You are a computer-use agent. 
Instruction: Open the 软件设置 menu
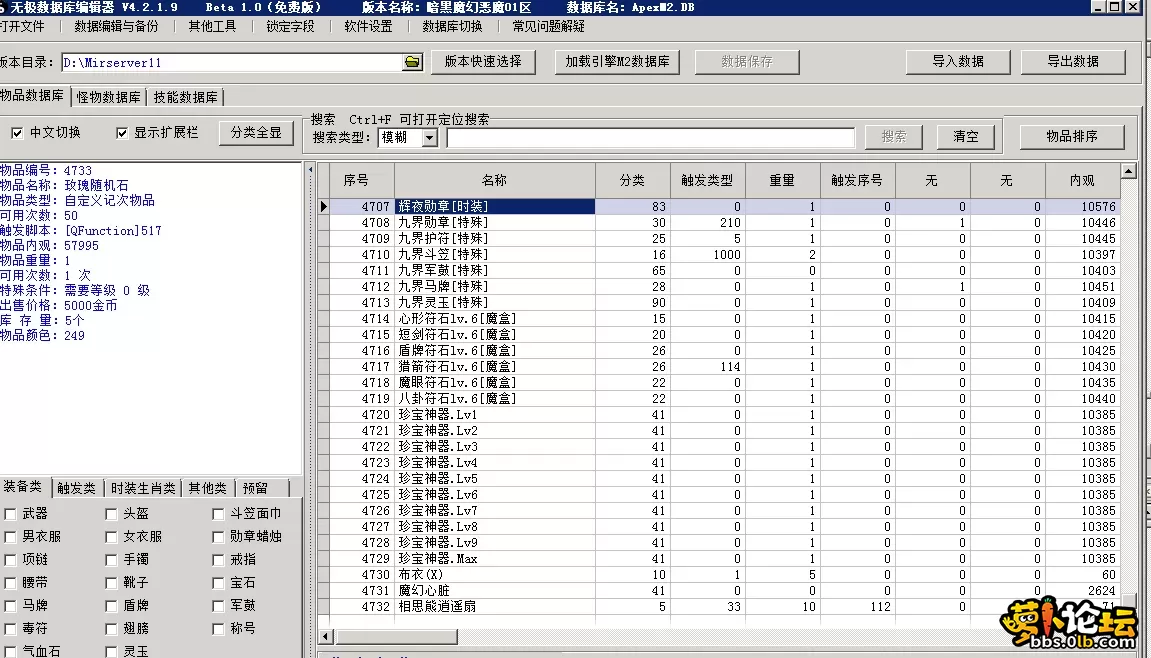coord(368,26)
